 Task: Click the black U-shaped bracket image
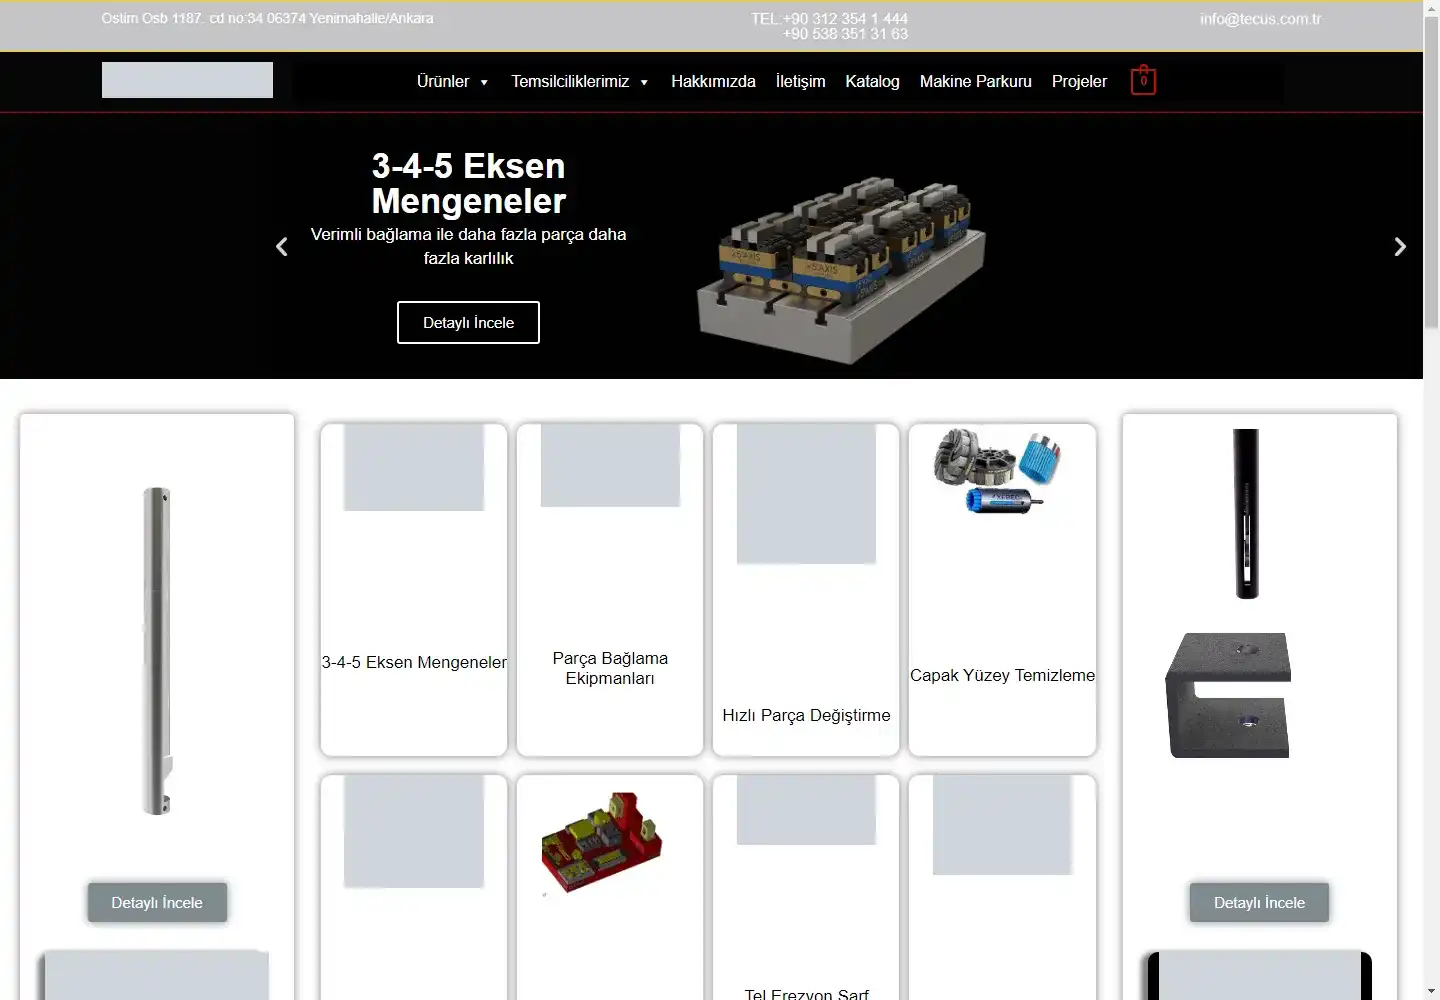[1228, 695]
